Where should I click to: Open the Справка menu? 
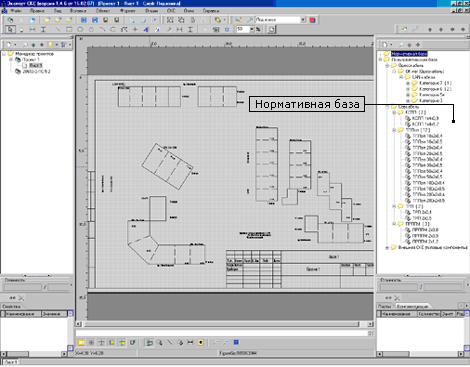pyautogui.click(x=211, y=11)
